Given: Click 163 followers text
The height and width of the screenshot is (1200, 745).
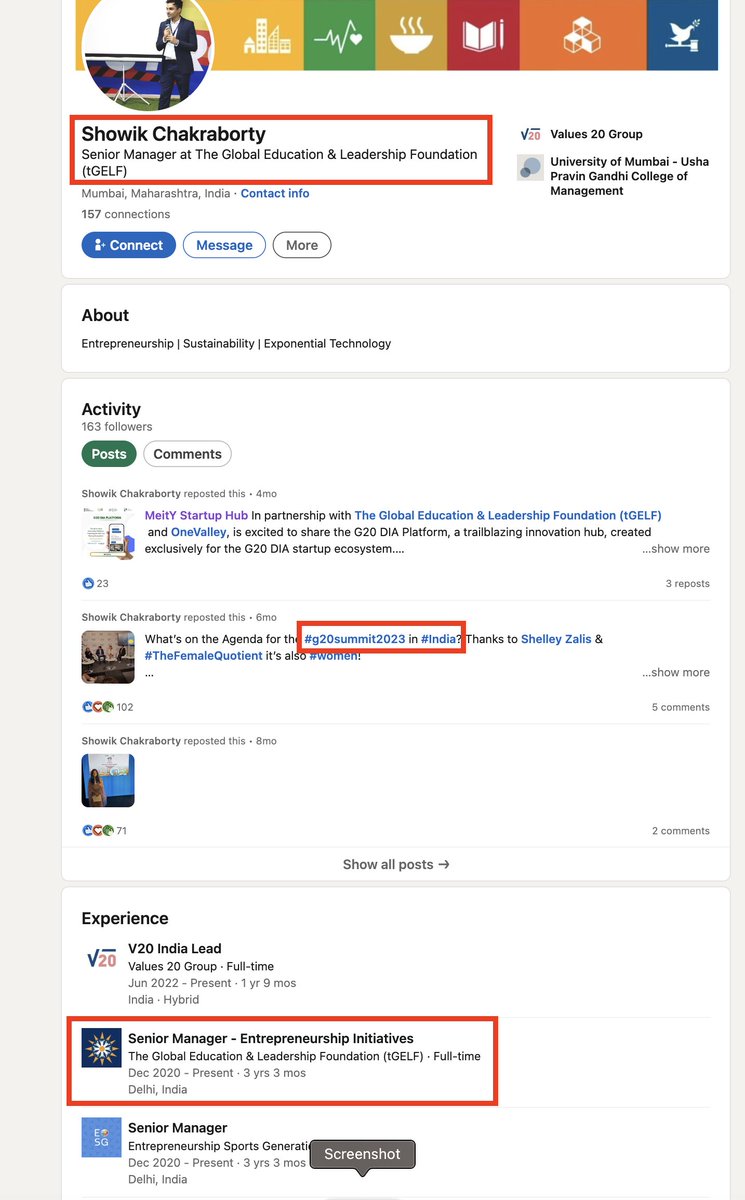Looking at the screenshot, I should pyautogui.click(x=117, y=427).
